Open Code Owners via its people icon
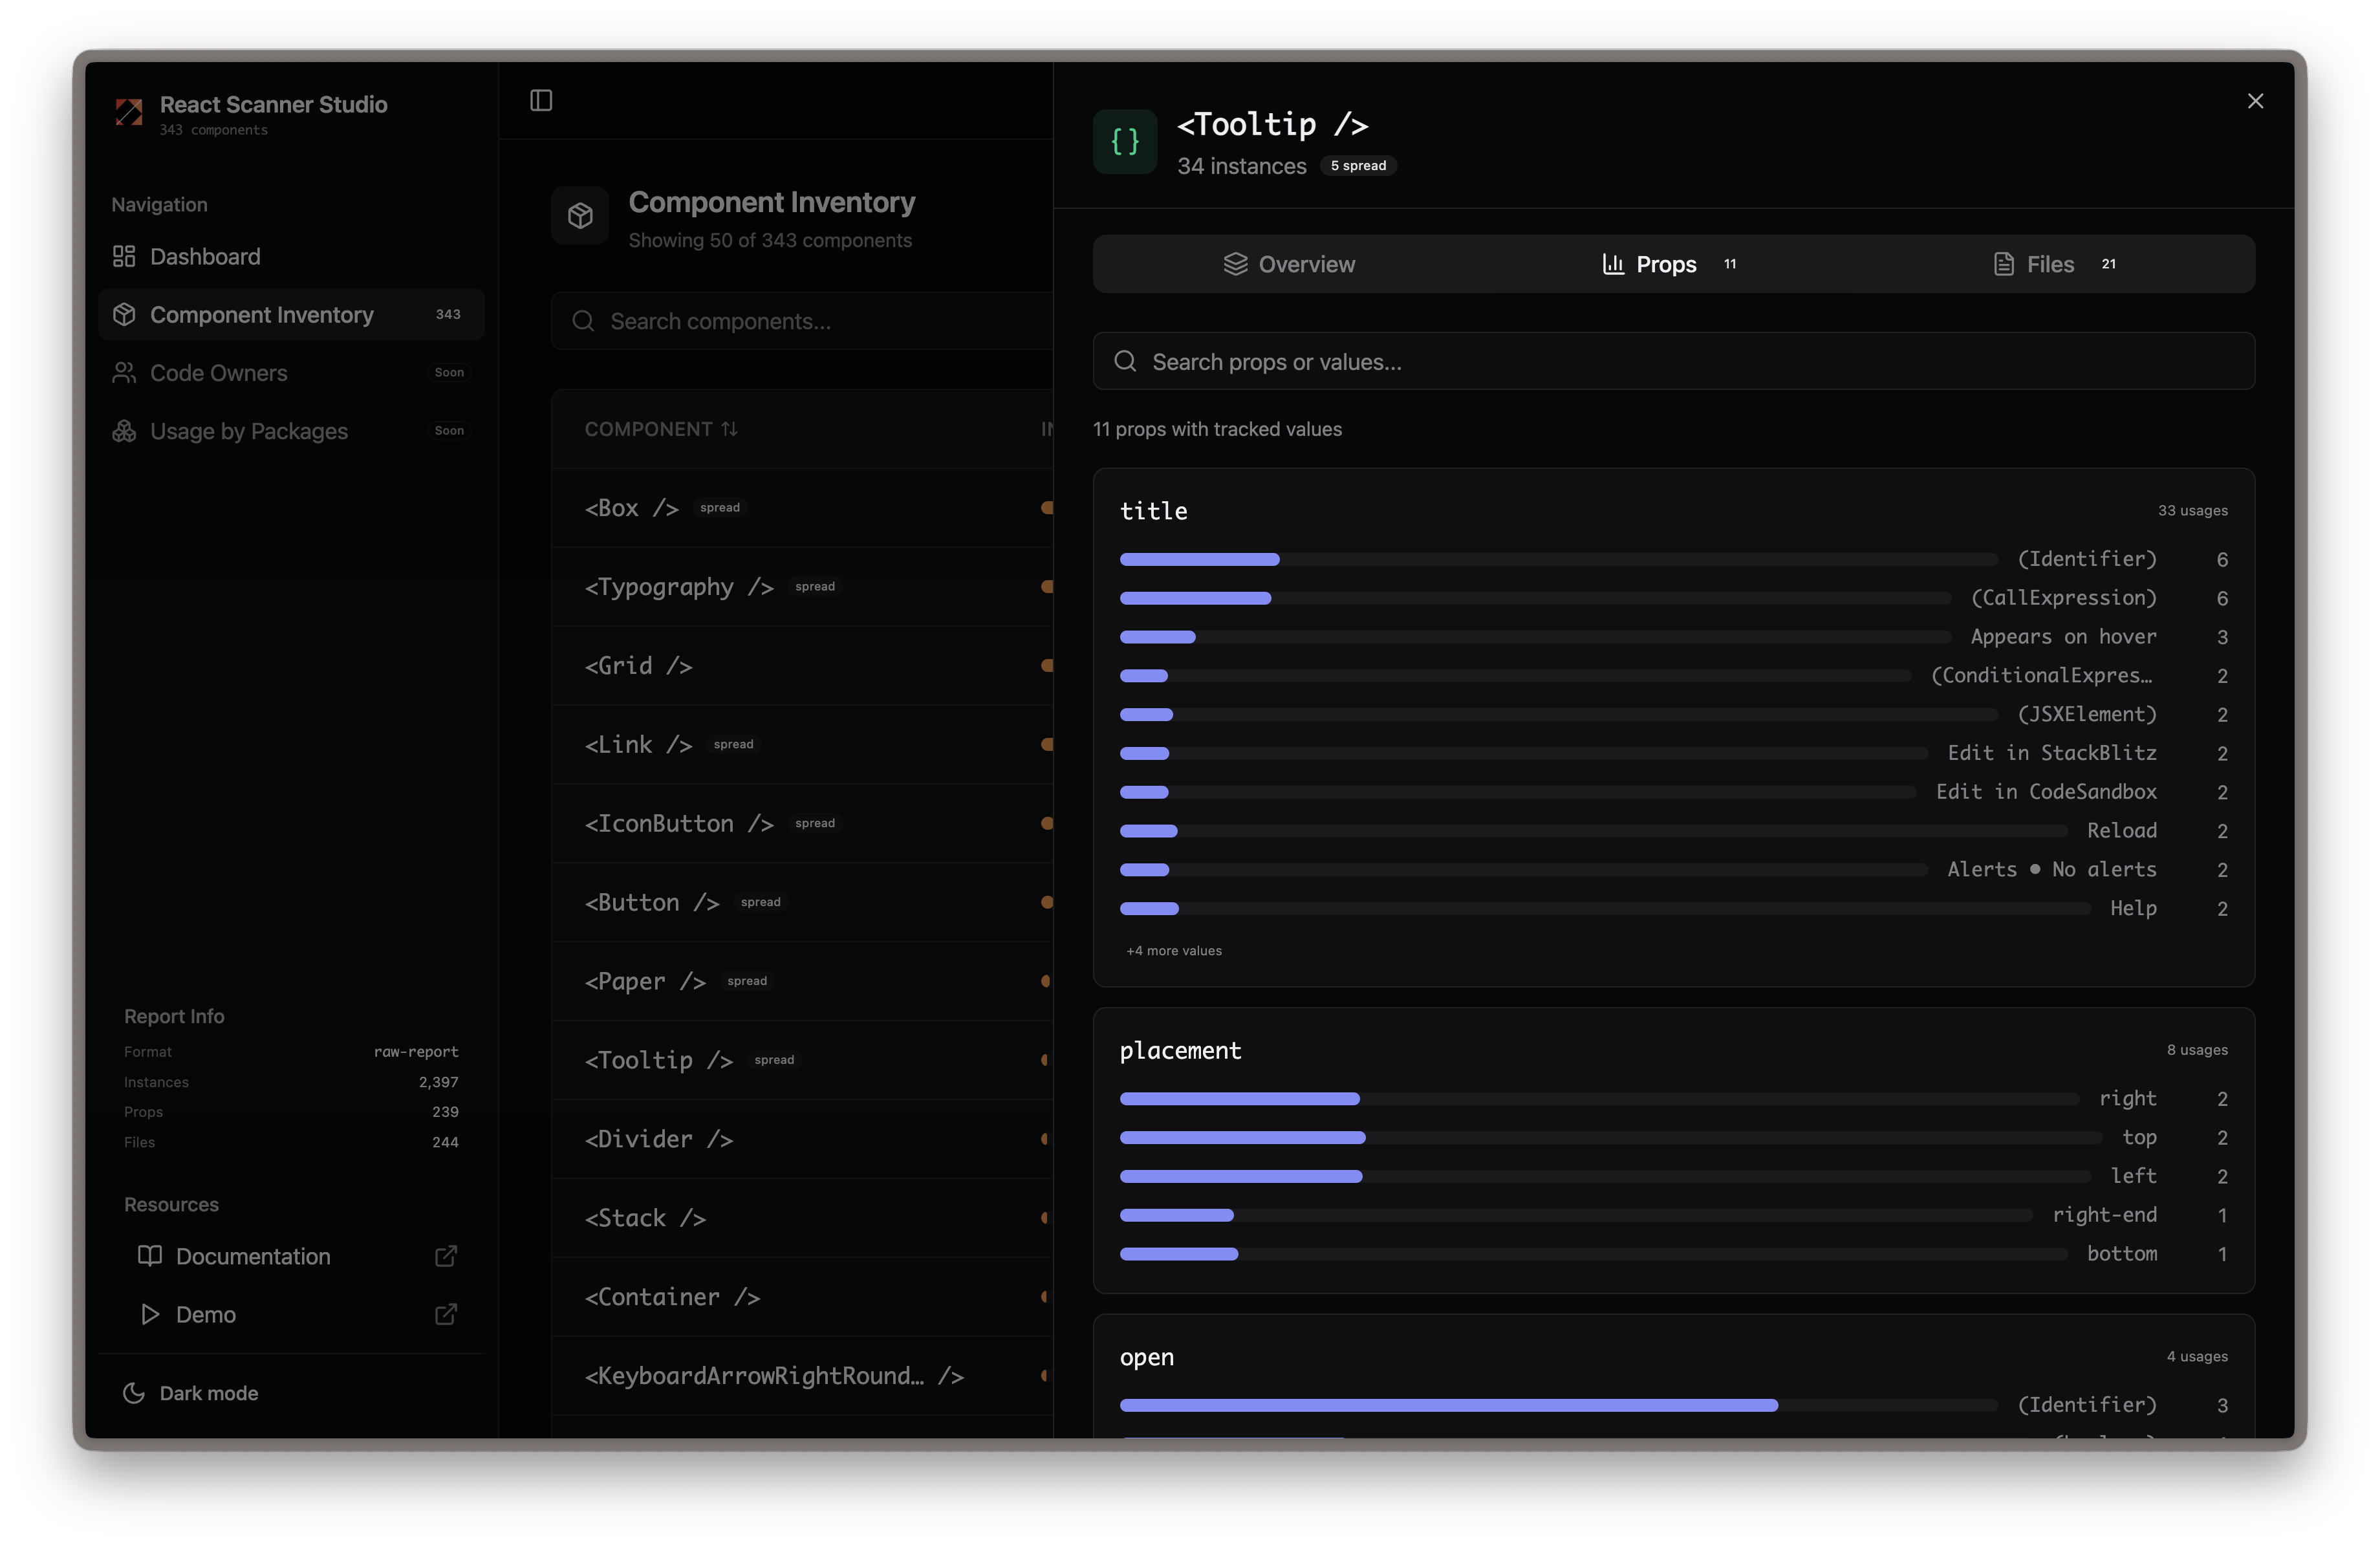Viewport: 2380px width, 1547px height. tap(124, 372)
